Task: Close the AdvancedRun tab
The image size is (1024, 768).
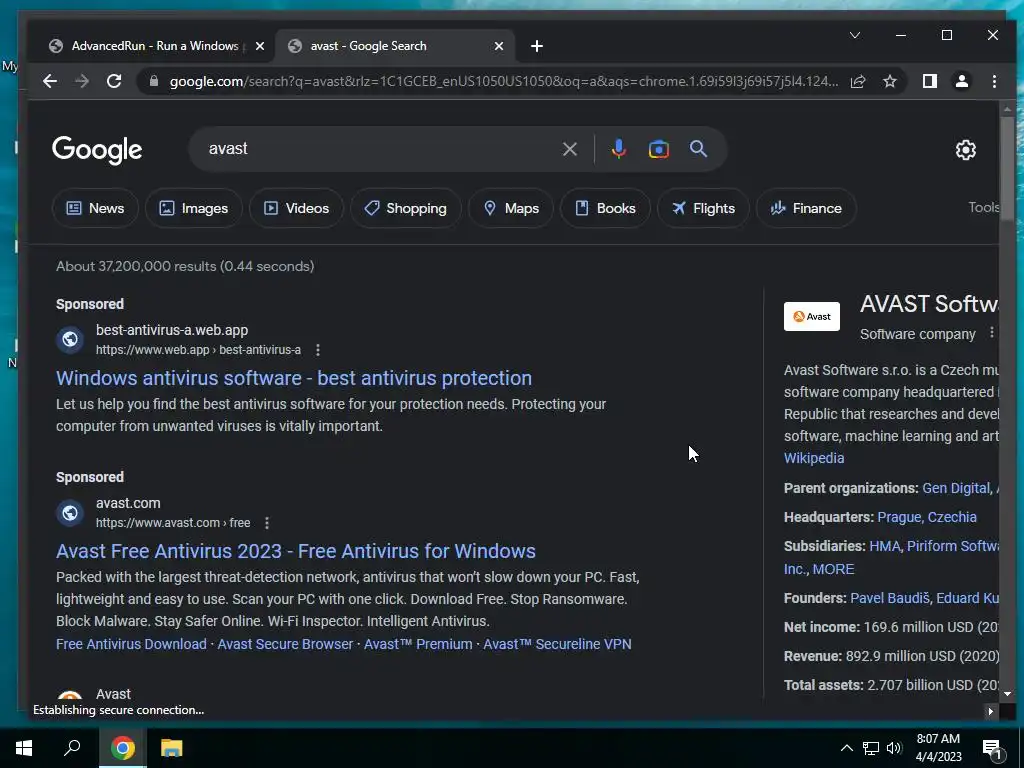Action: tap(260, 46)
